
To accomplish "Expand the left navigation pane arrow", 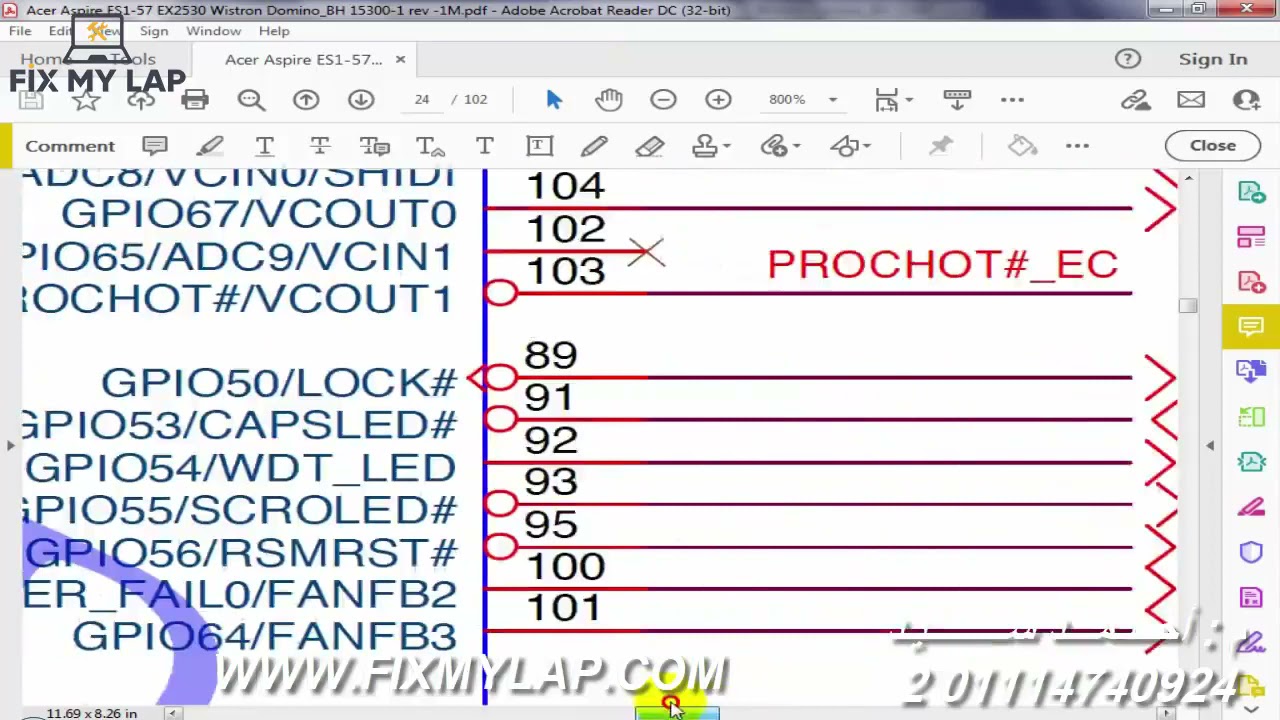I will [10, 445].
